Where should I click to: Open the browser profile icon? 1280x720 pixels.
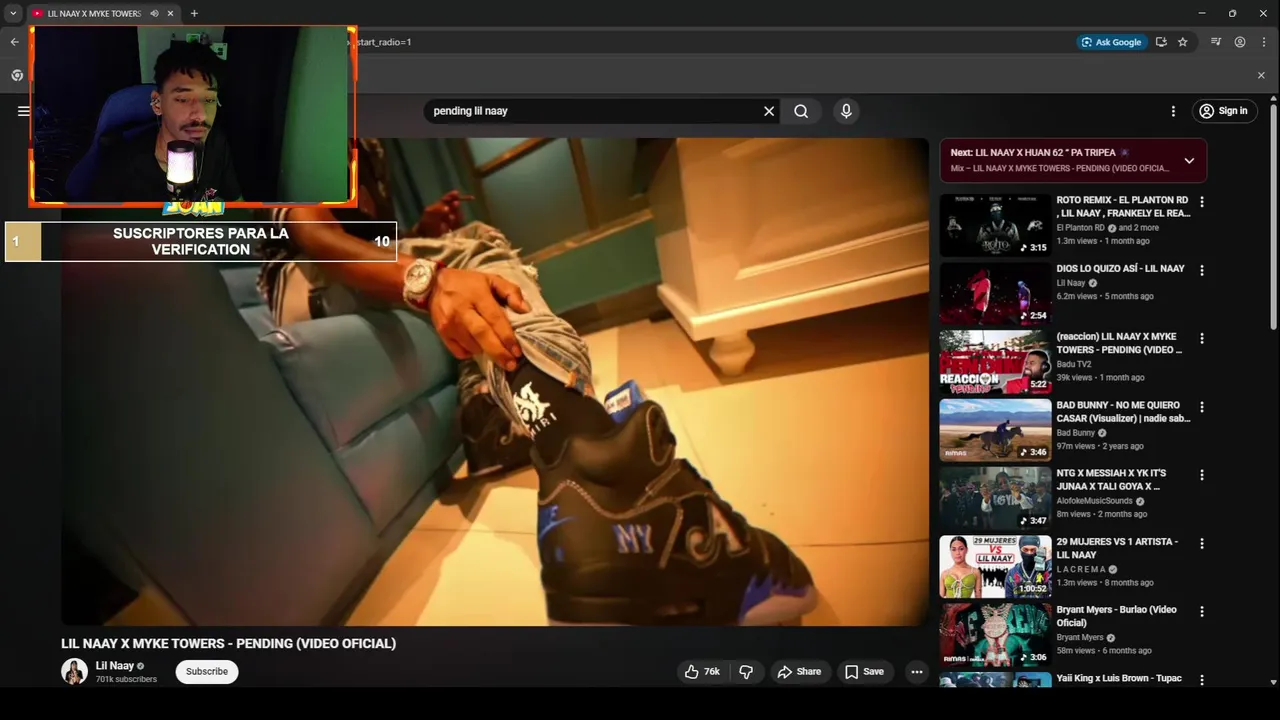[1240, 42]
